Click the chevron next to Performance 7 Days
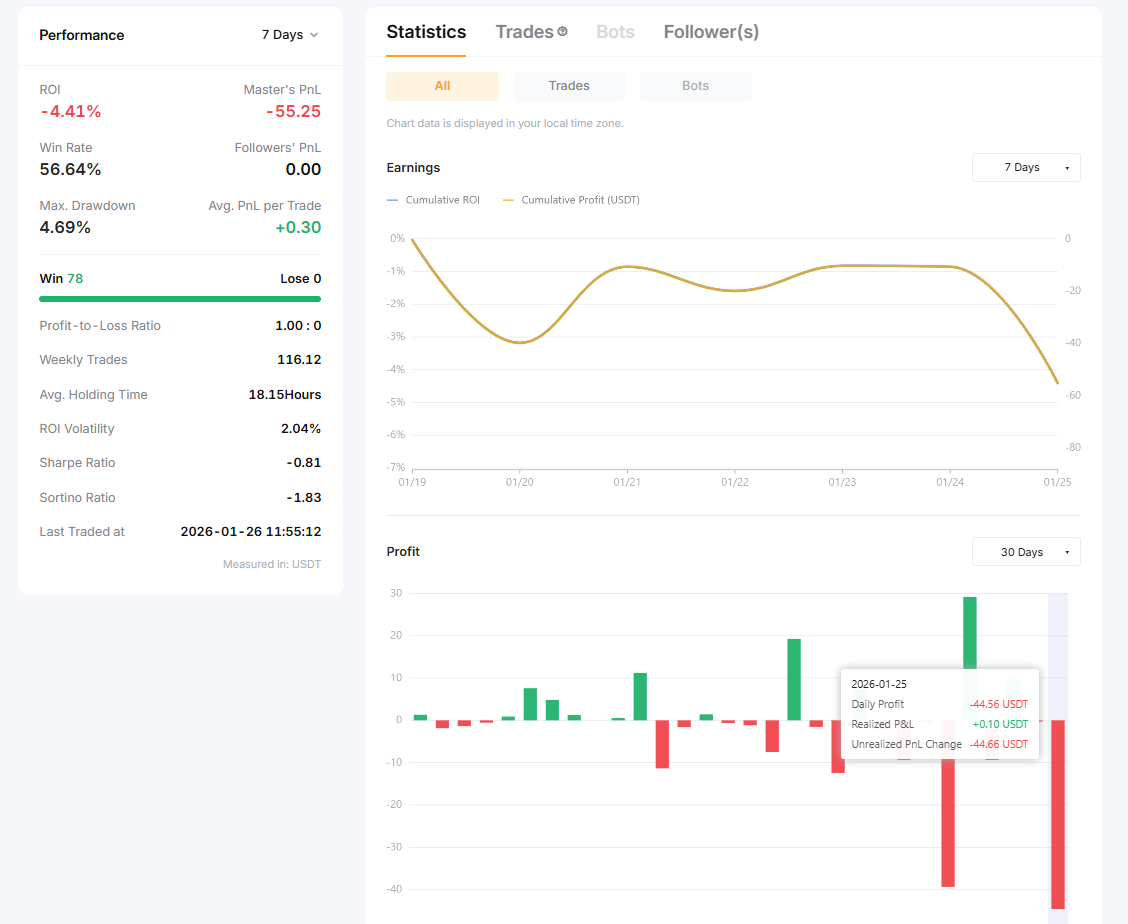 [x=314, y=35]
